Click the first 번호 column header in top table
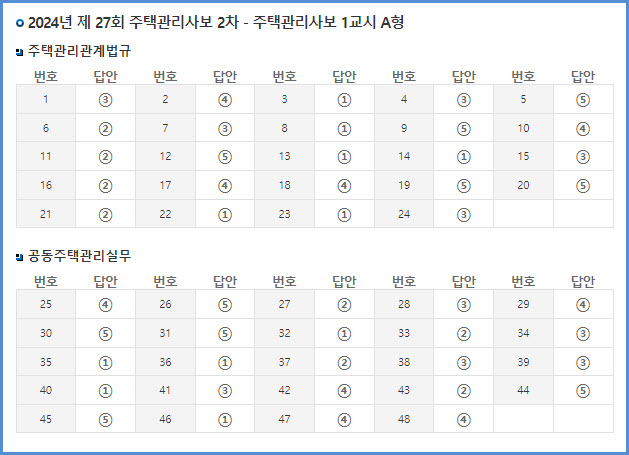 pos(46,76)
